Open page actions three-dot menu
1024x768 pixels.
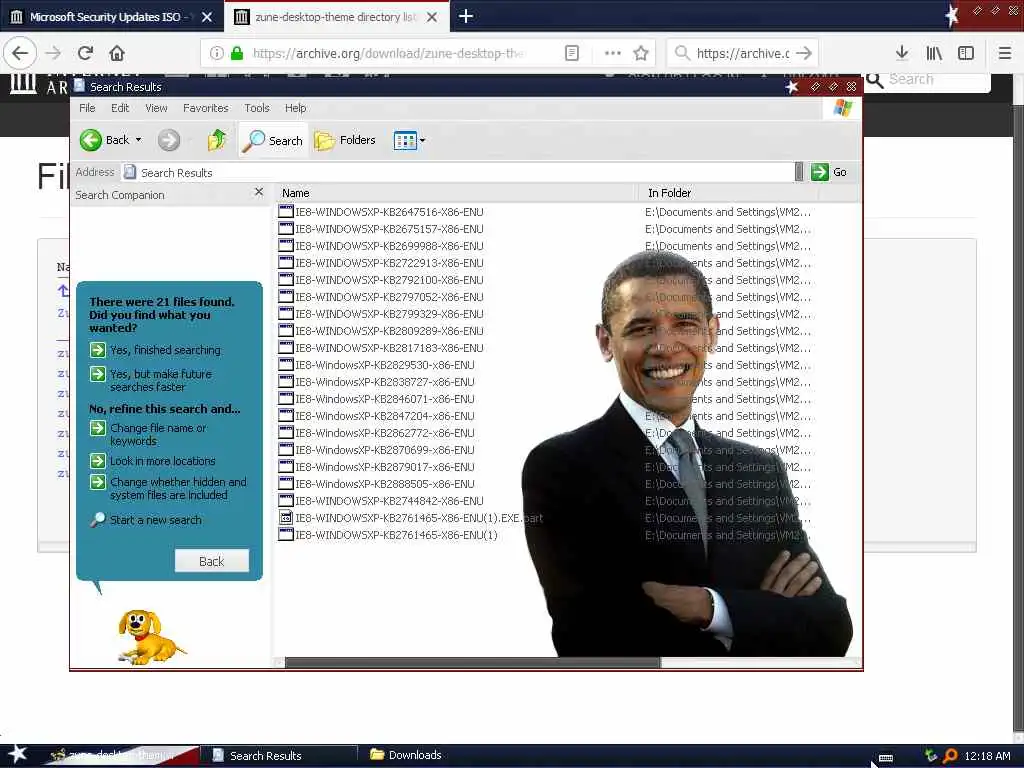[613, 53]
